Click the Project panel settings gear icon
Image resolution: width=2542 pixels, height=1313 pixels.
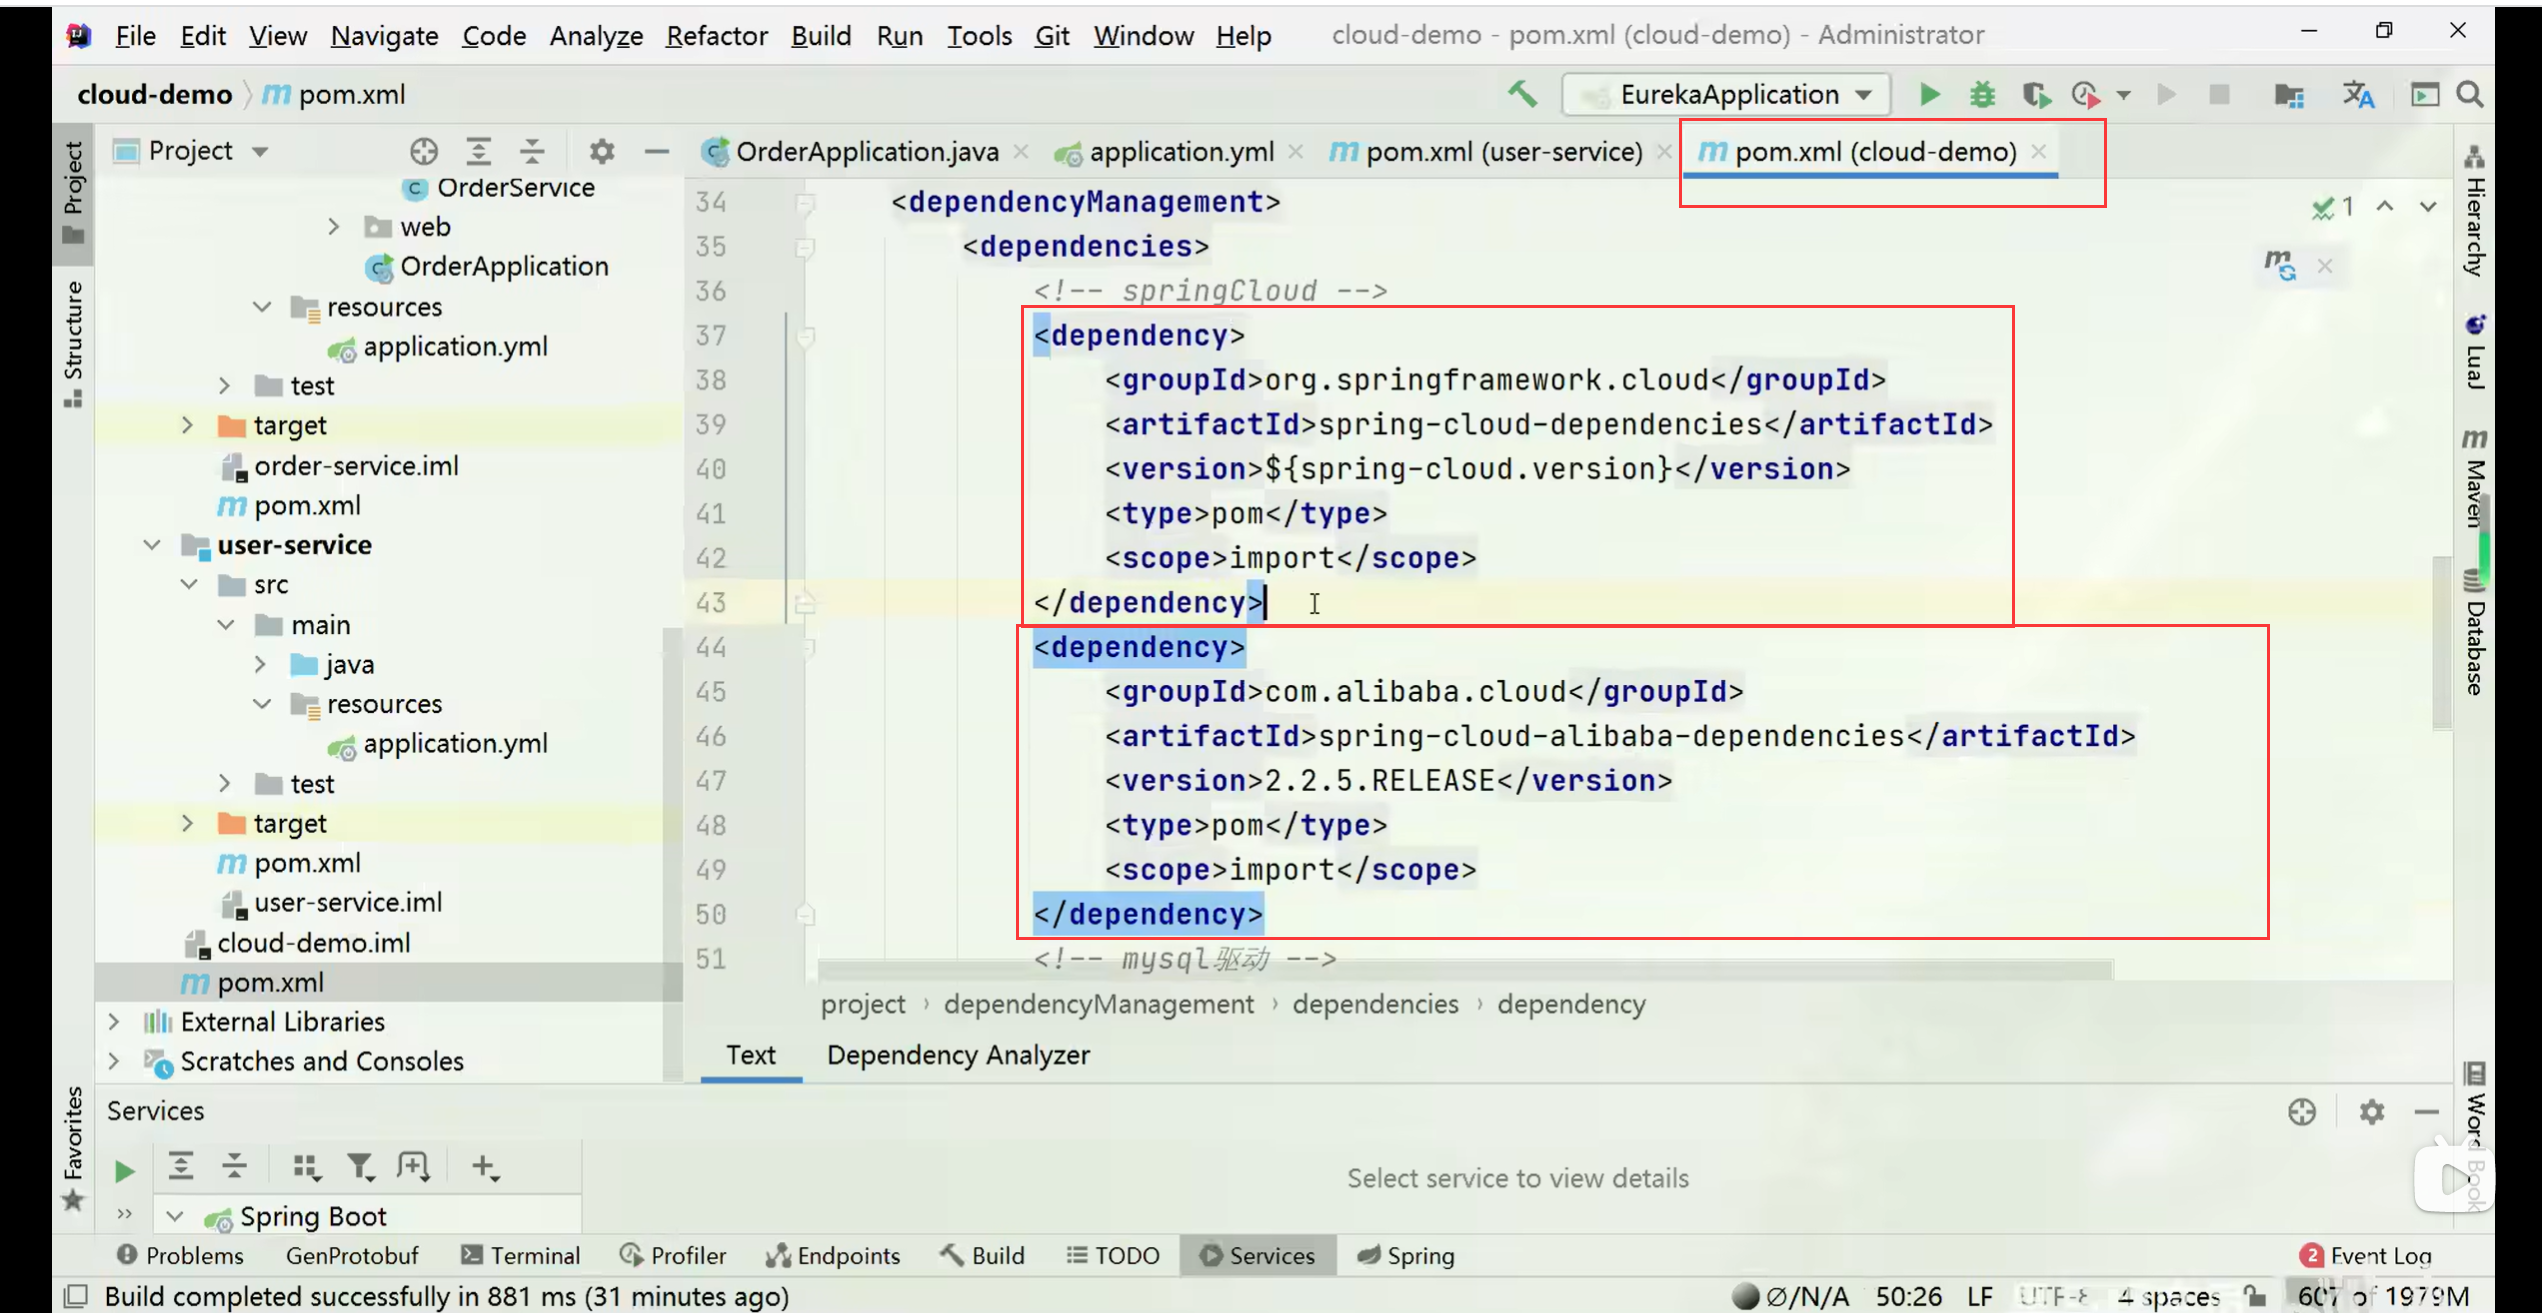coord(601,151)
